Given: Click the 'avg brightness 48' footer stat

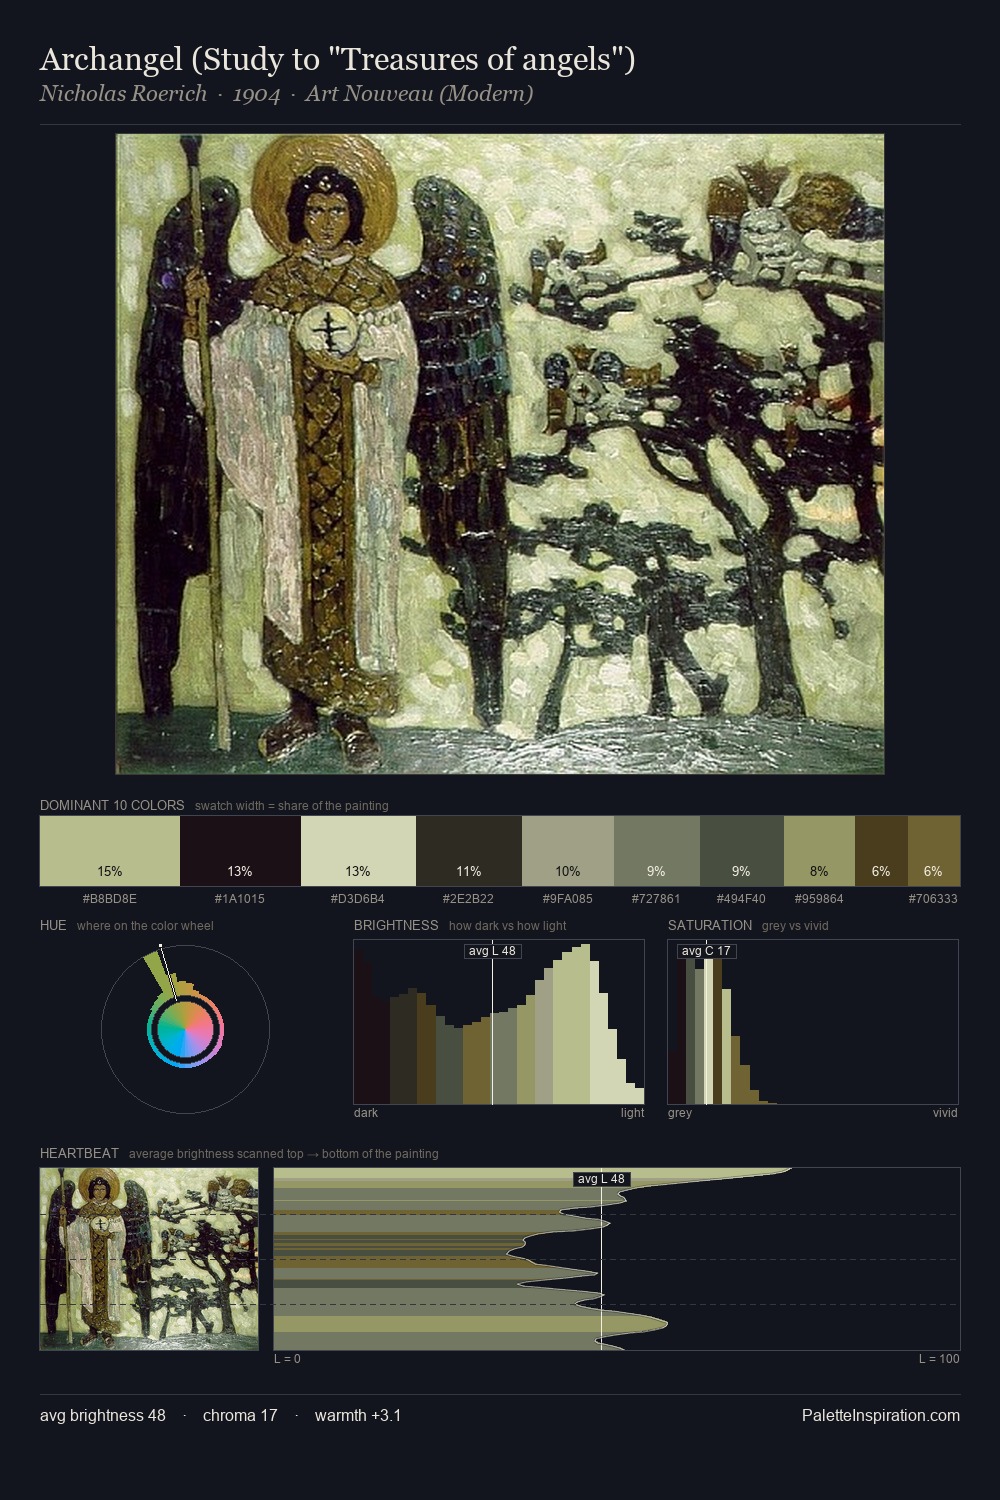Looking at the screenshot, I should click(103, 1415).
